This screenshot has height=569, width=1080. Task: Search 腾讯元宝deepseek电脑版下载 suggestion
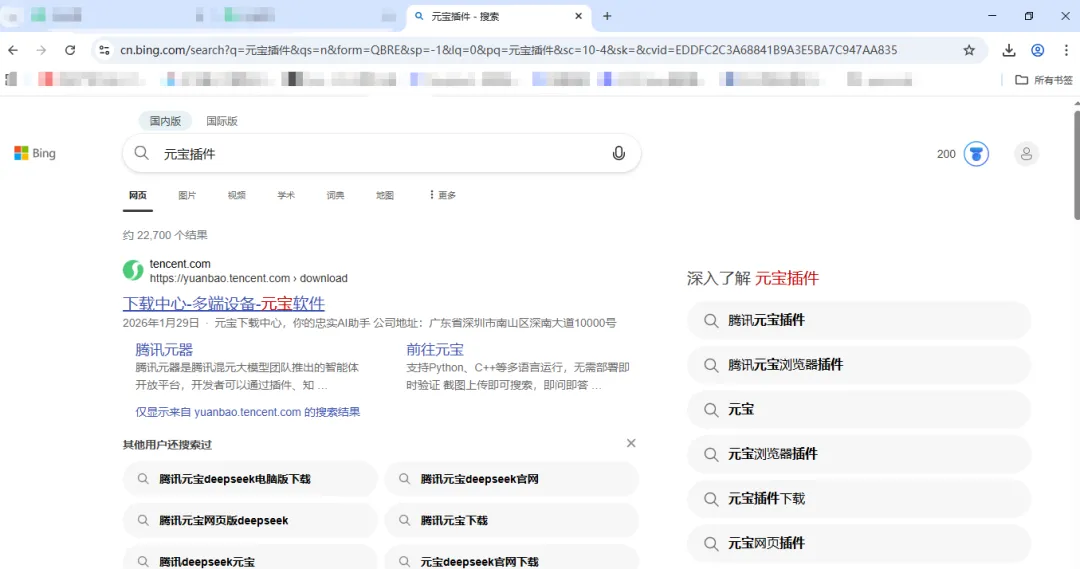pyautogui.click(x=250, y=479)
